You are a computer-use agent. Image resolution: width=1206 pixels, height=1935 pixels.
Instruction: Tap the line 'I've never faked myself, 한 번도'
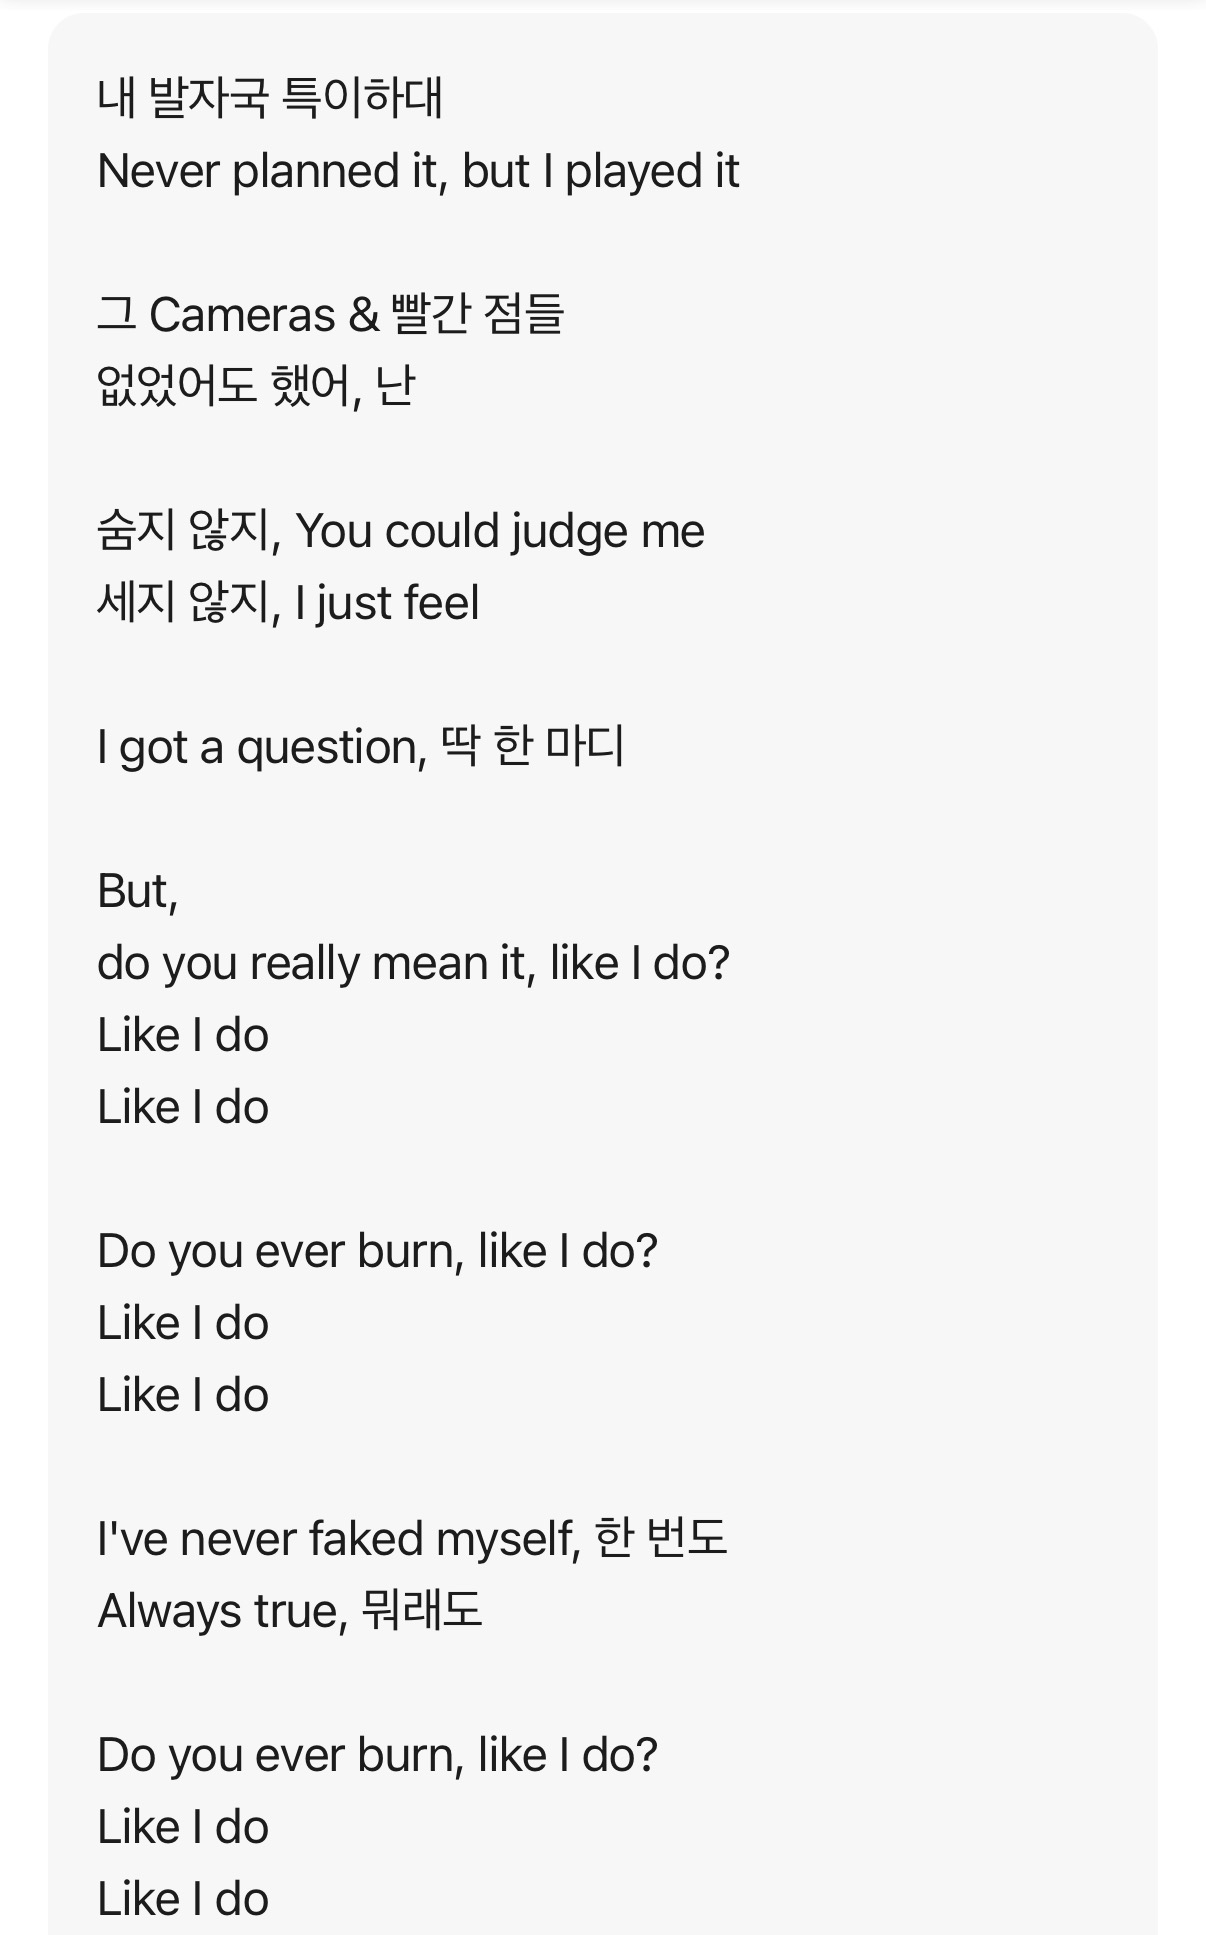point(412,1539)
